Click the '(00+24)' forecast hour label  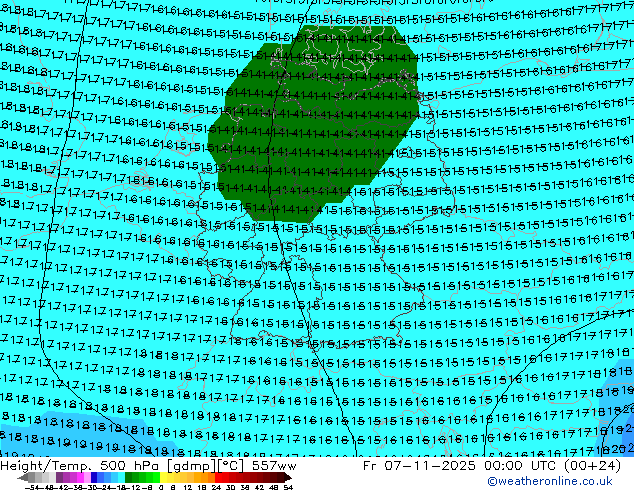(590, 466)
